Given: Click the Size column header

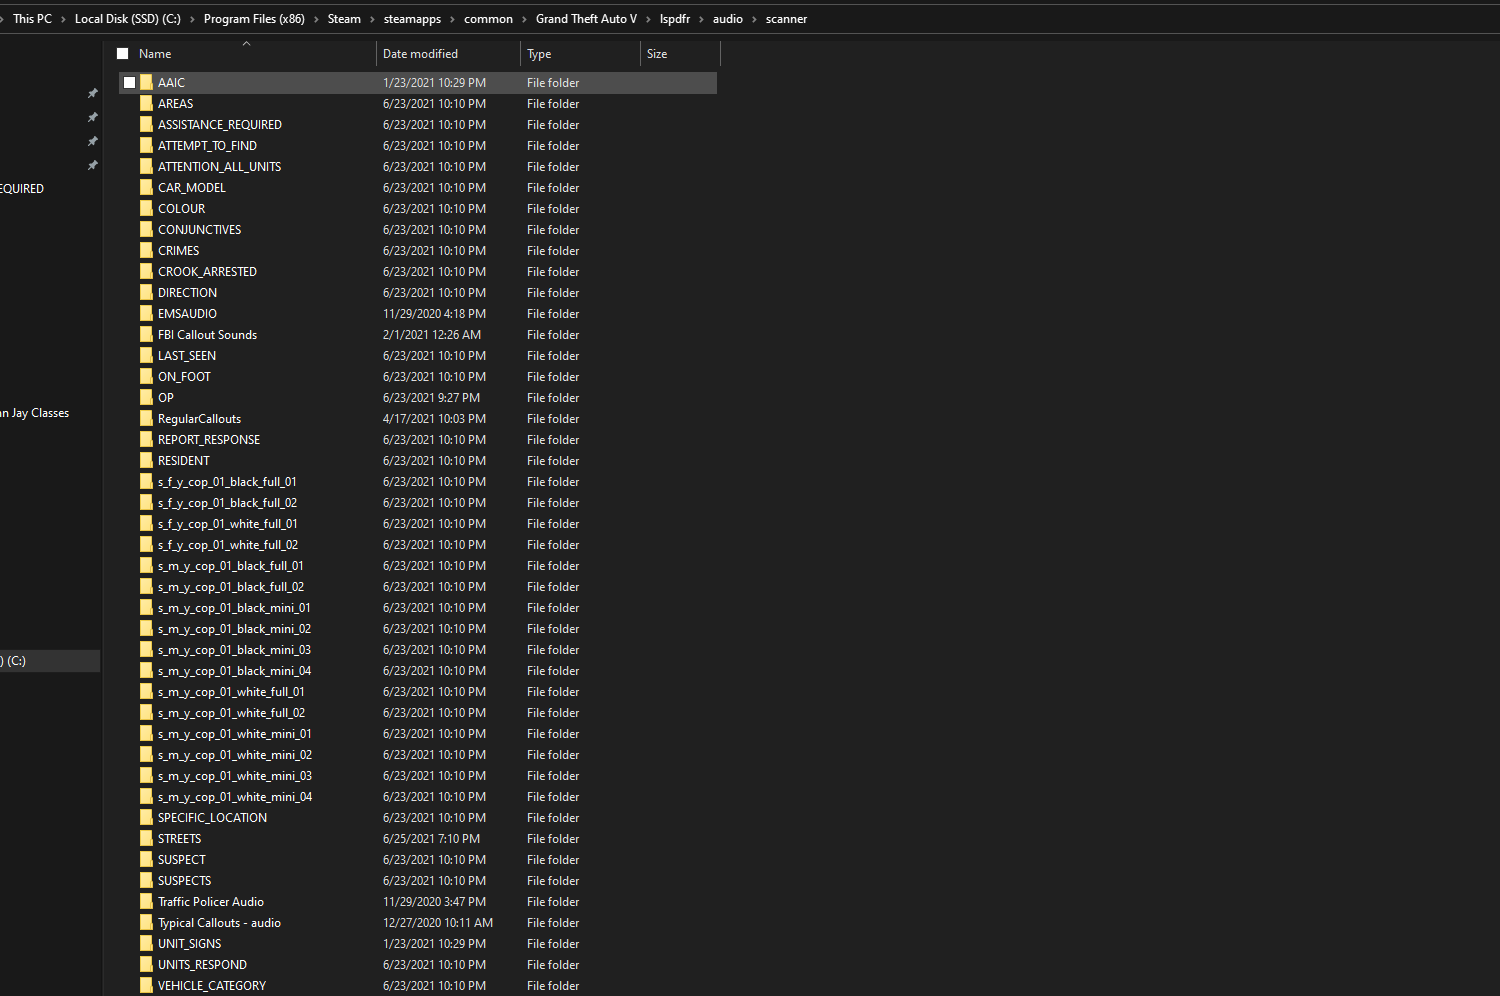Looking at the screenshot, I should point(657,54).
